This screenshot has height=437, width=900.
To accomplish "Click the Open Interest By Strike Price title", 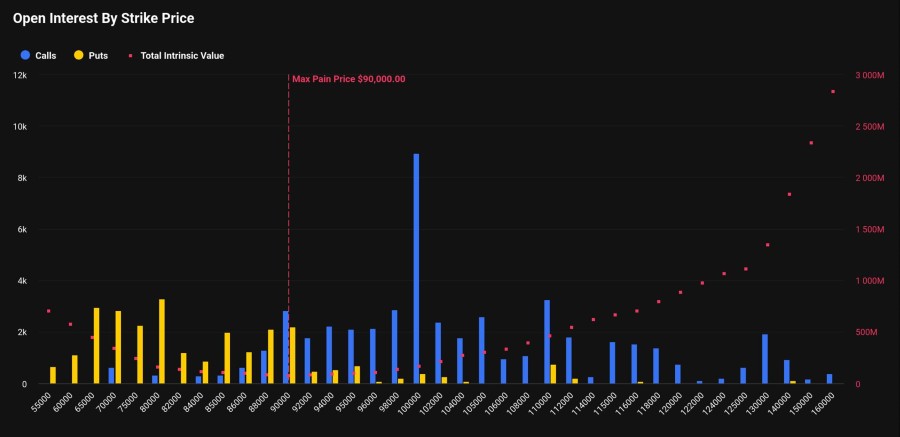I will 103,18.
